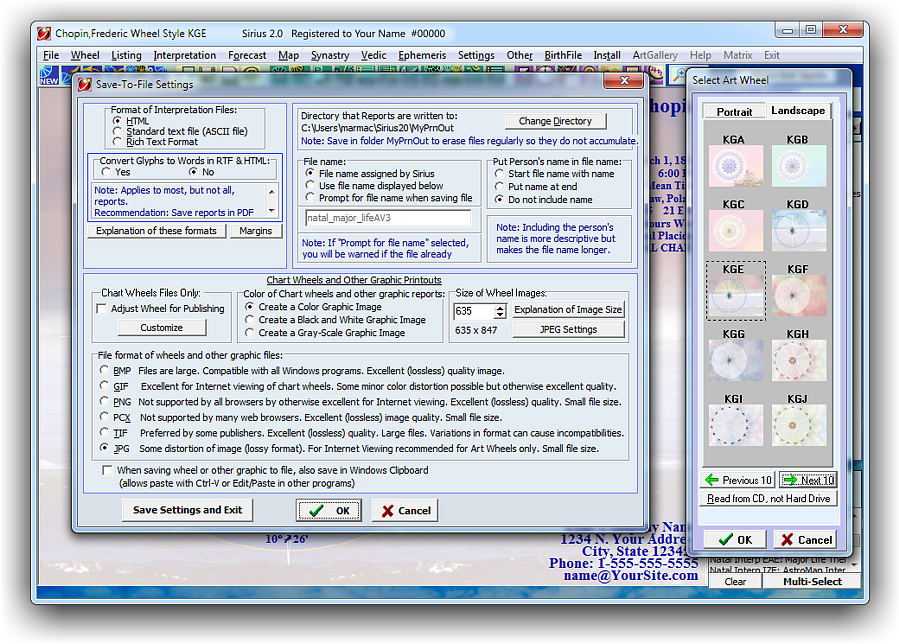Click the NEW icon in the toolbar
Screen dimensions: 899x644
[49, 75]
